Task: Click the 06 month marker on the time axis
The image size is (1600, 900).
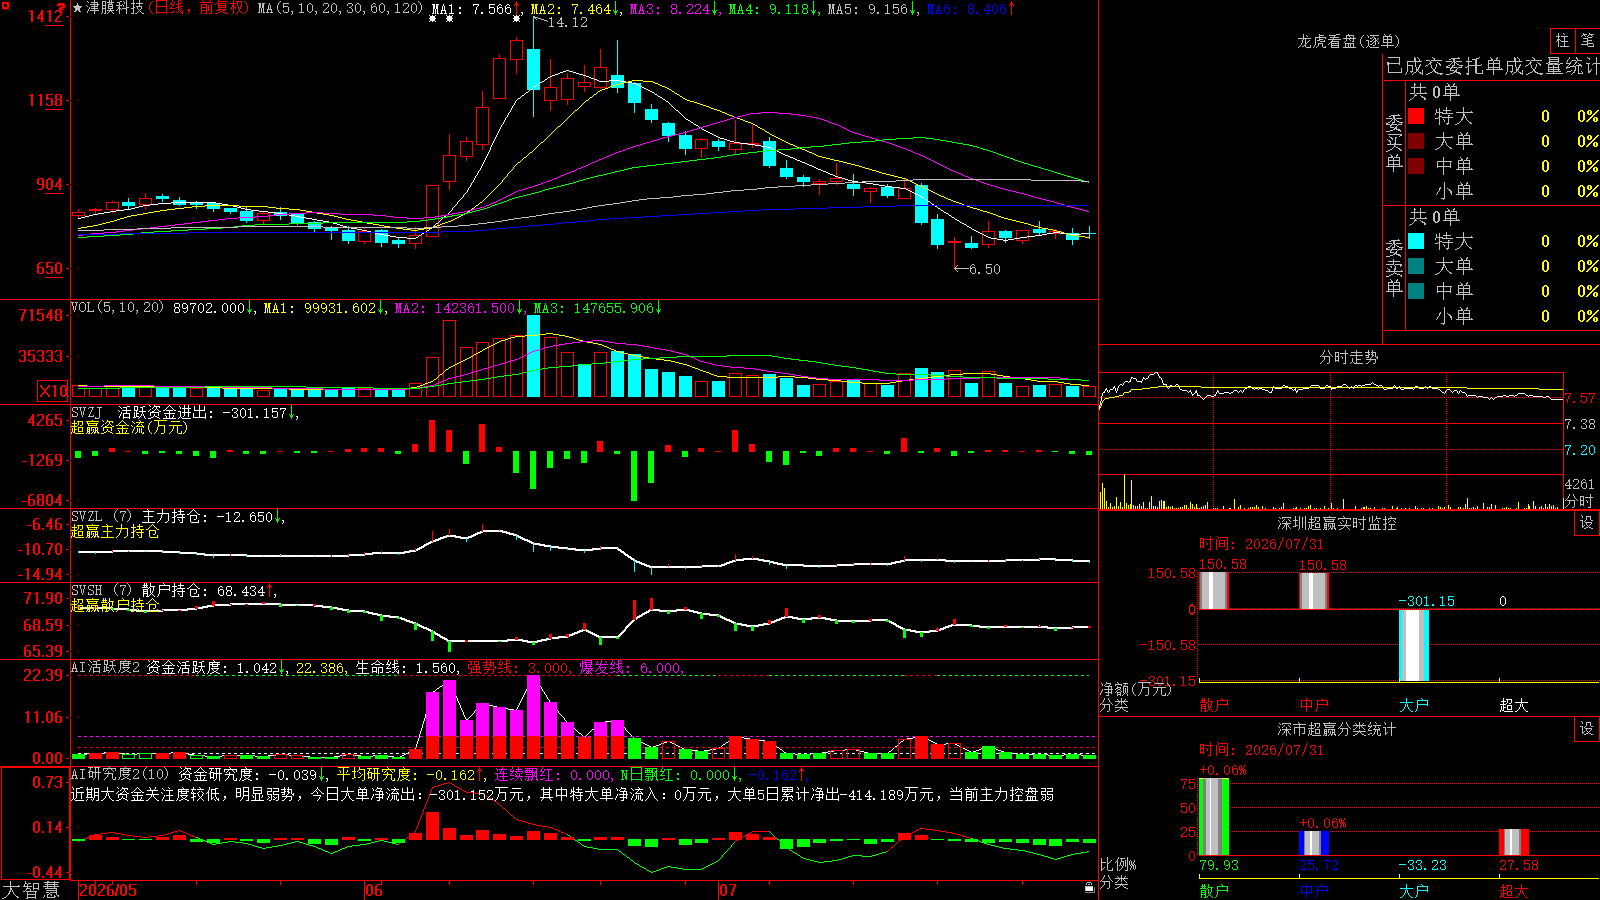Action: coord(374,890)
